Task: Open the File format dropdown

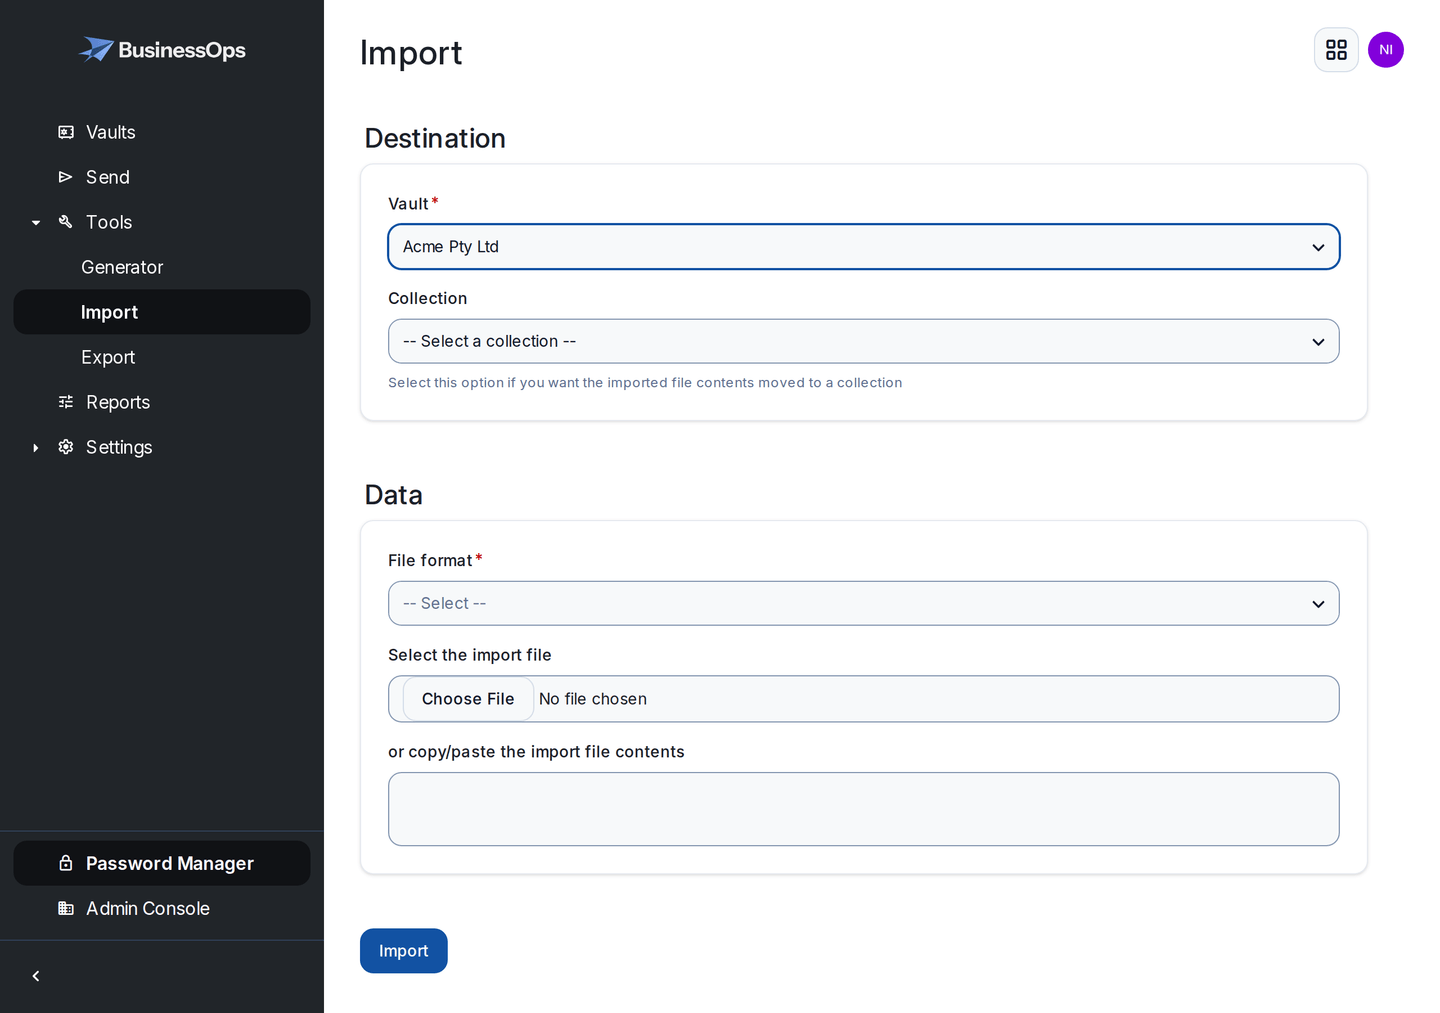Action: (864, 603)
